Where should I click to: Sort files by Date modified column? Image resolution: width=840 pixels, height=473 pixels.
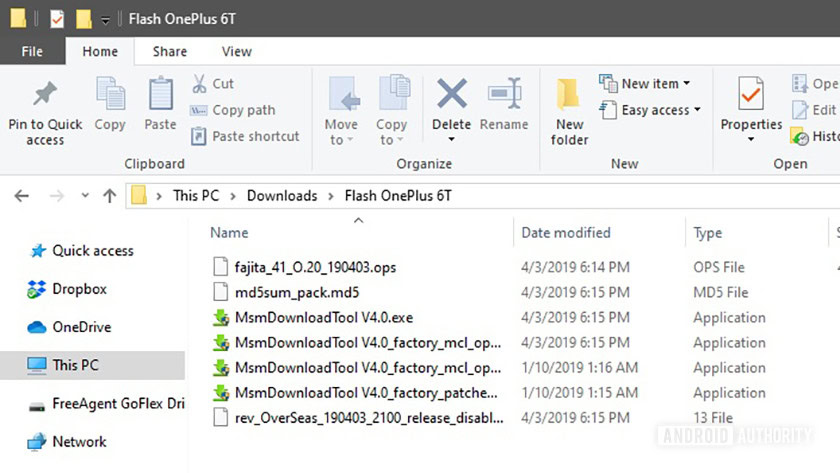[x=566, y=232]
